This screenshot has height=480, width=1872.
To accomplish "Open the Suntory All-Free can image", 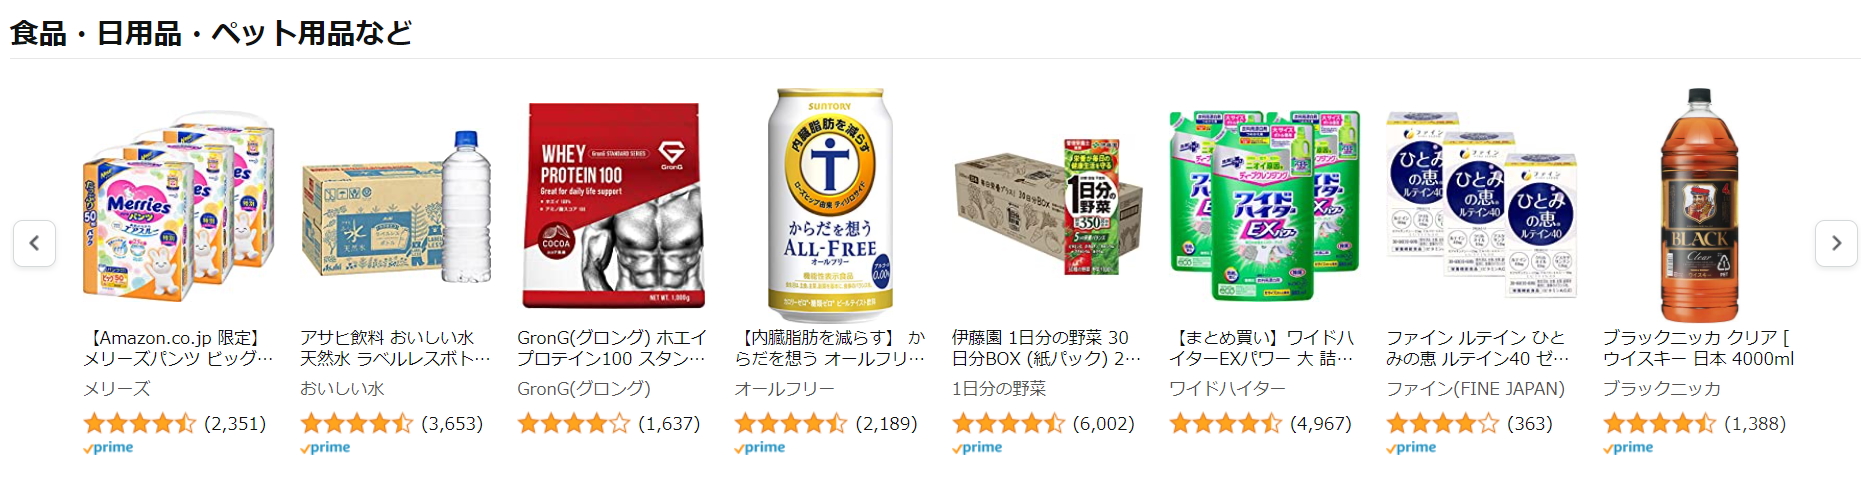I will pos(830,206).
